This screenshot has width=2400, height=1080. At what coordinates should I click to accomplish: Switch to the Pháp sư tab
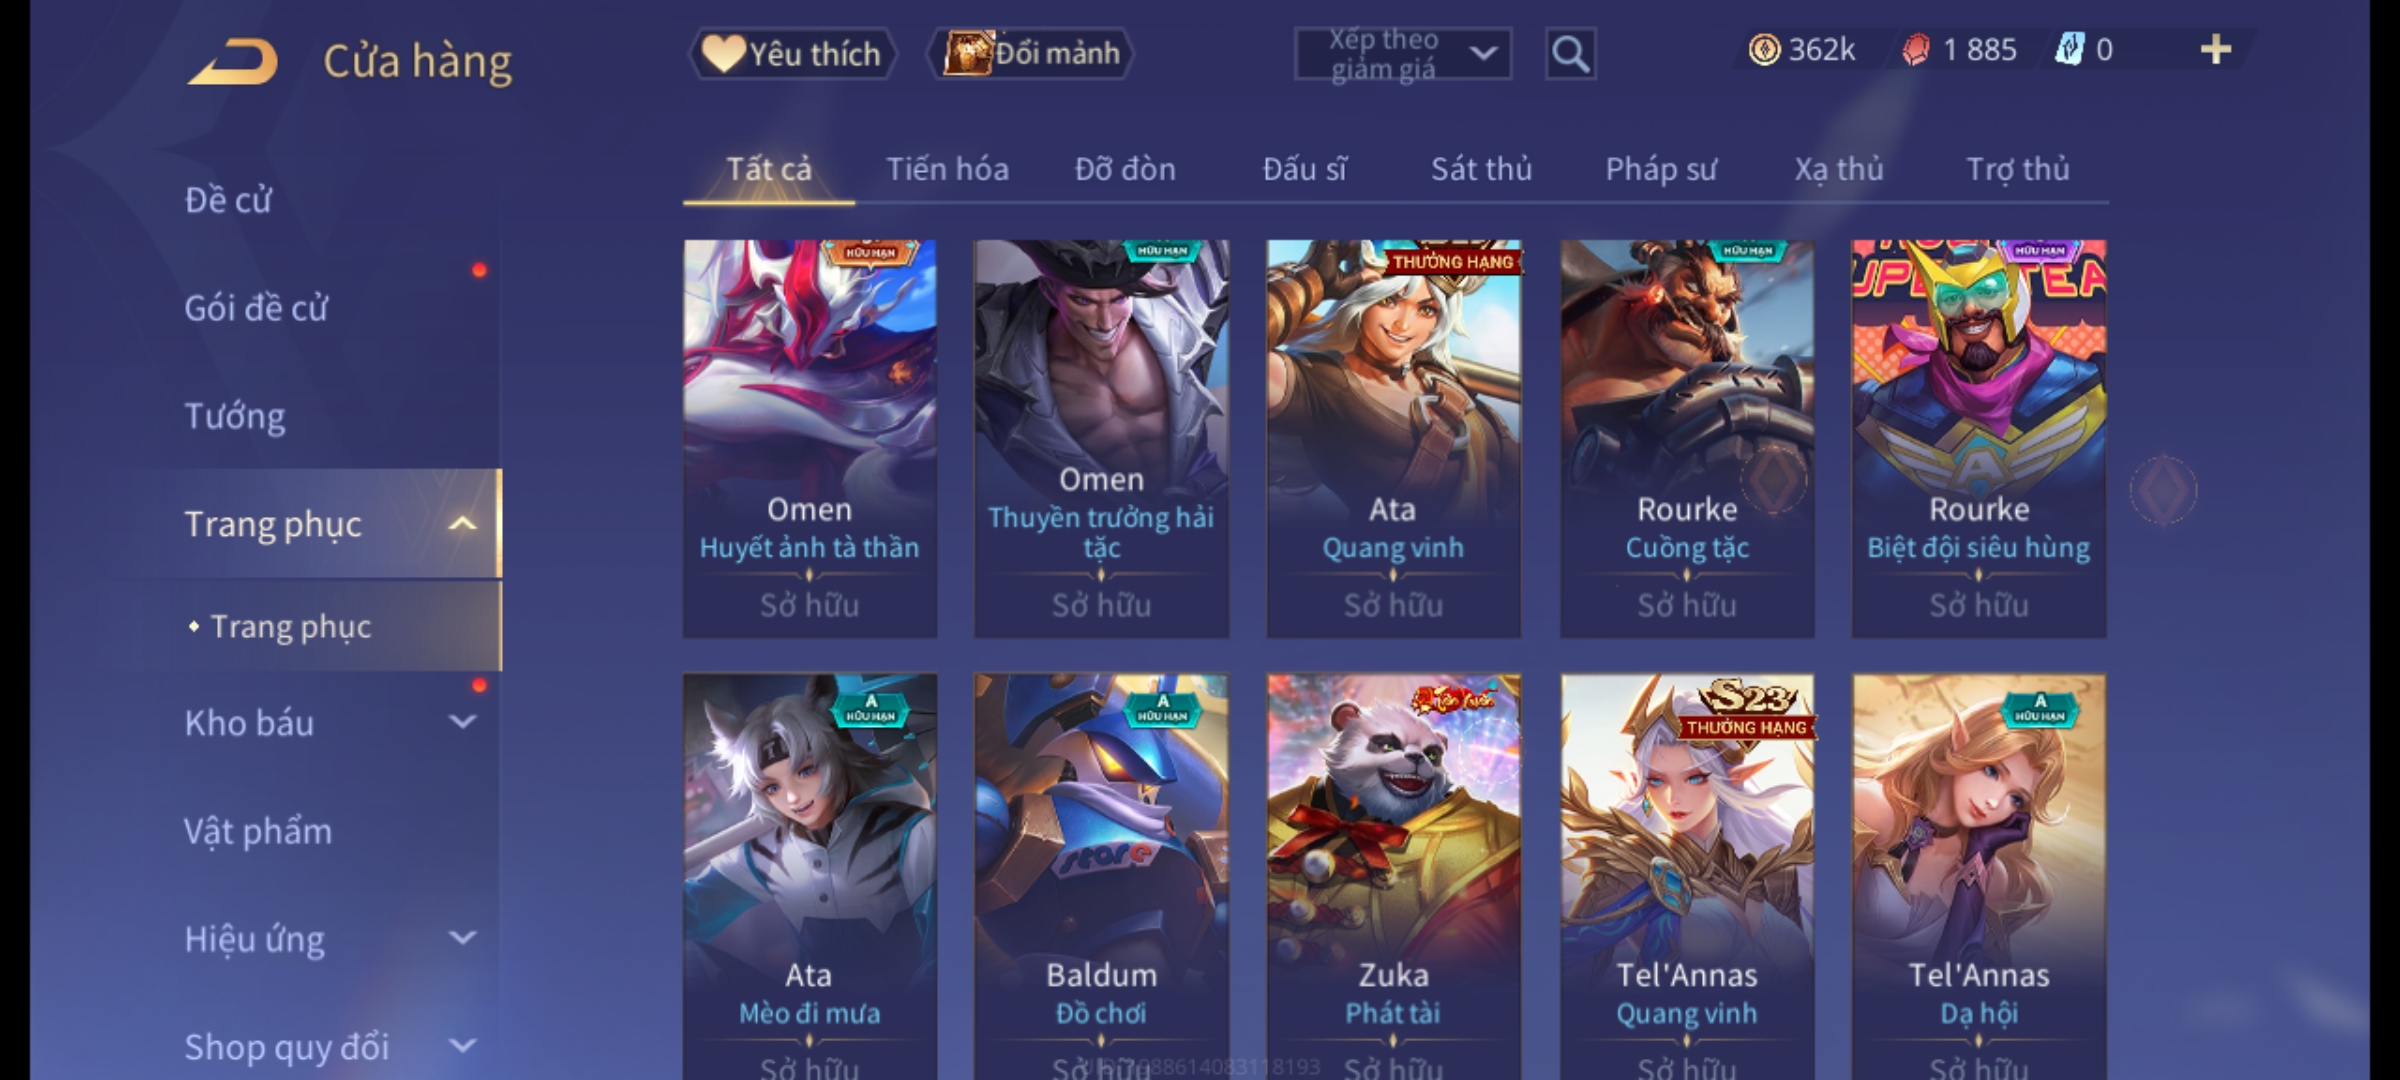(x=1660, y=169)
